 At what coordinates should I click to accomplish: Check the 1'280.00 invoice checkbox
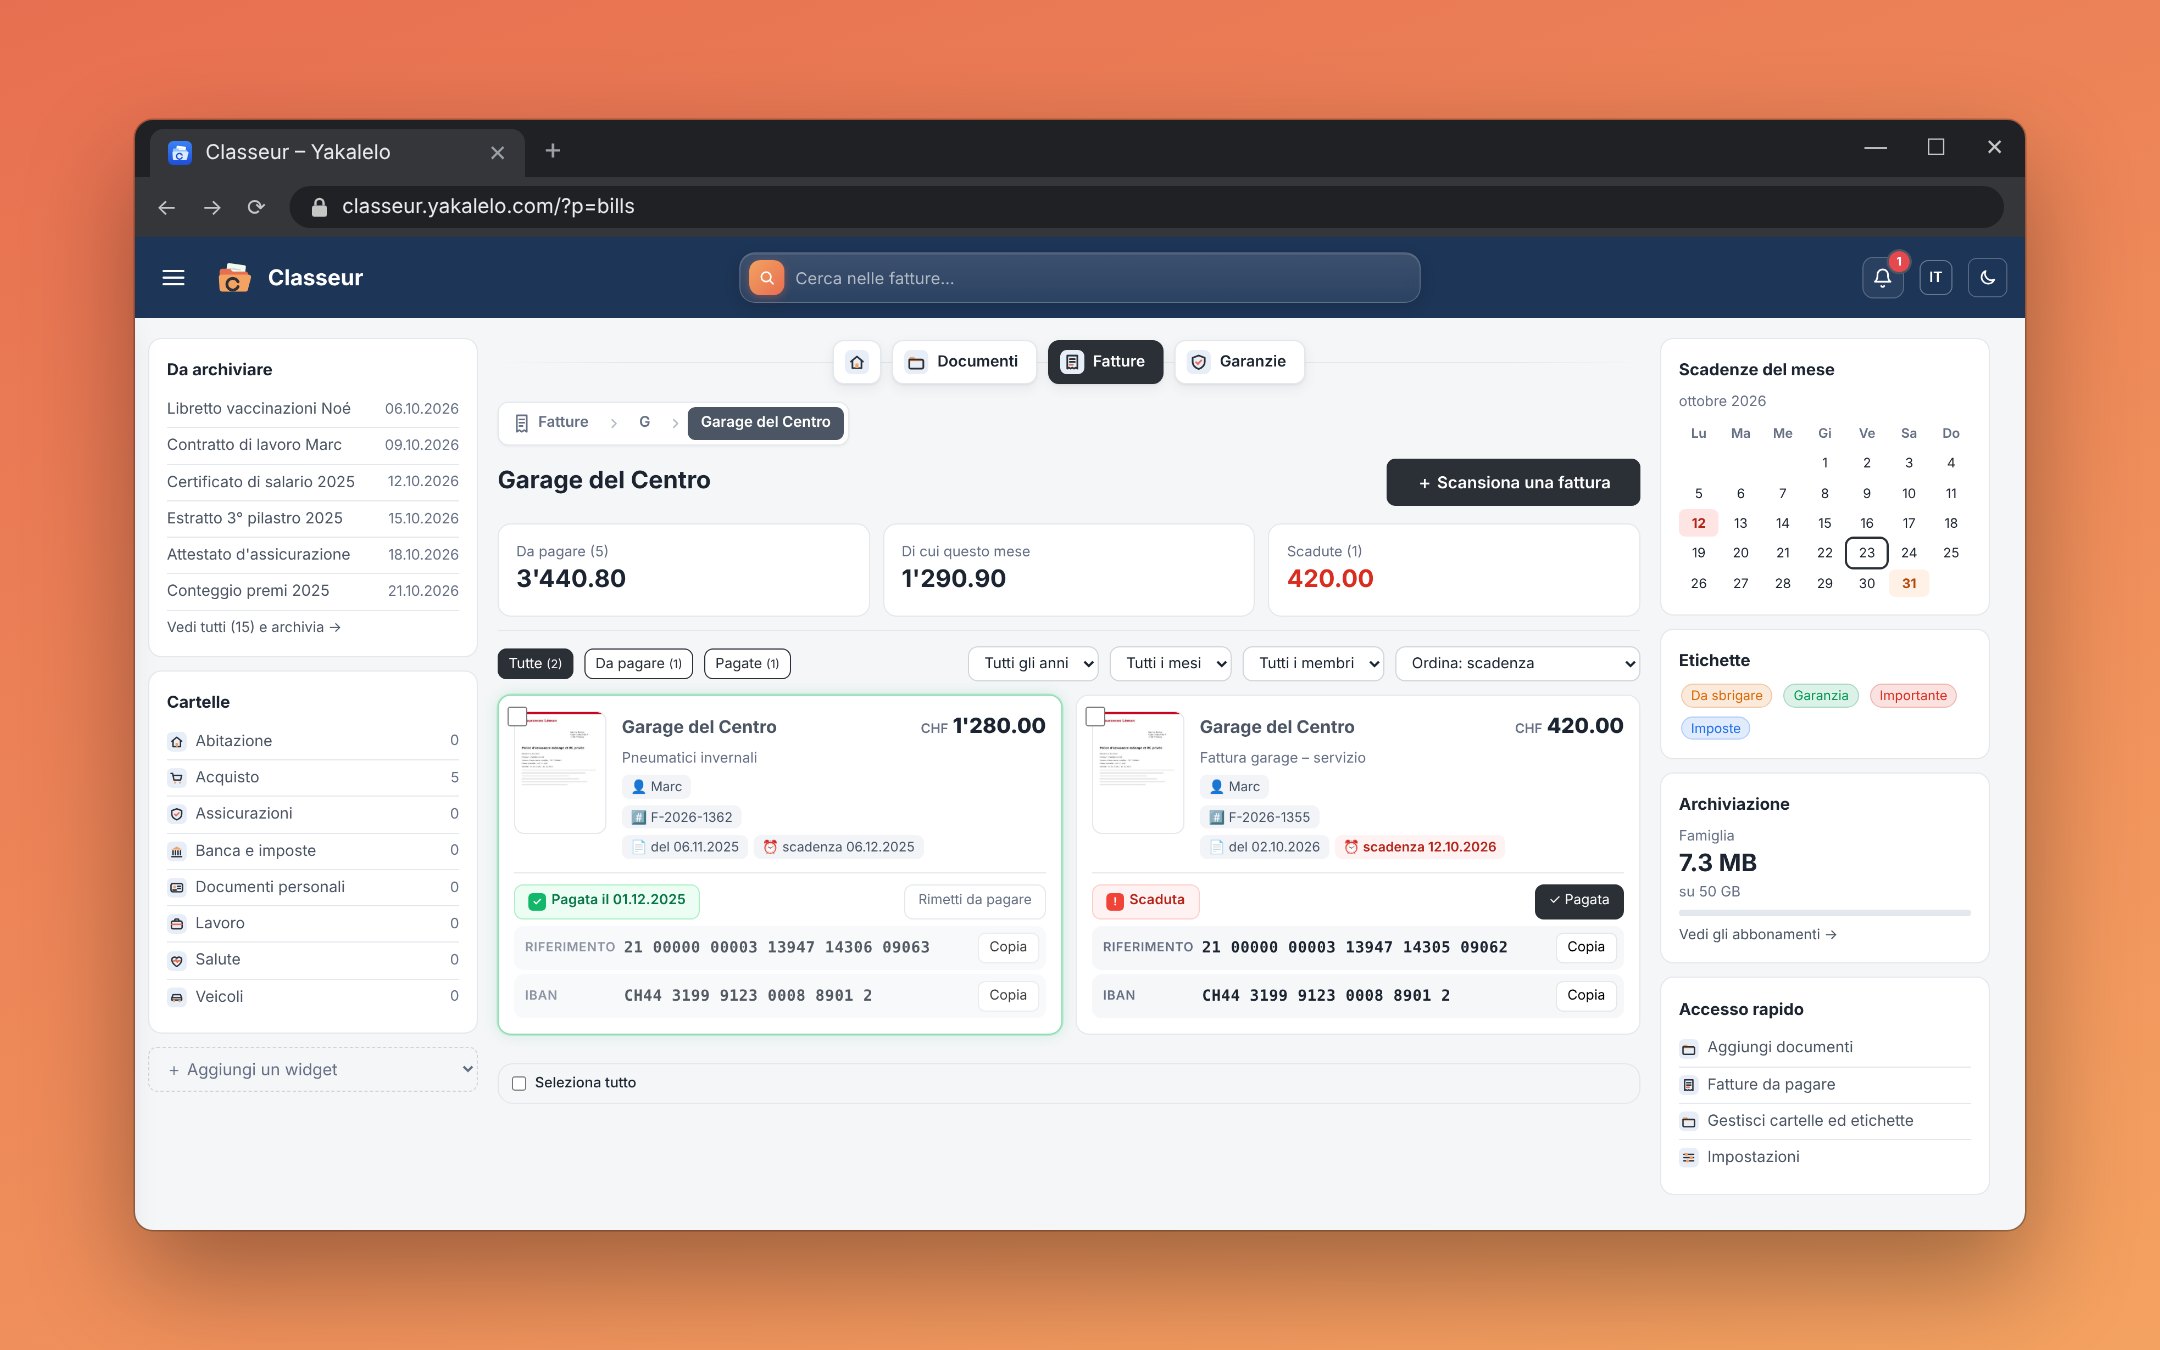(518, 716)
